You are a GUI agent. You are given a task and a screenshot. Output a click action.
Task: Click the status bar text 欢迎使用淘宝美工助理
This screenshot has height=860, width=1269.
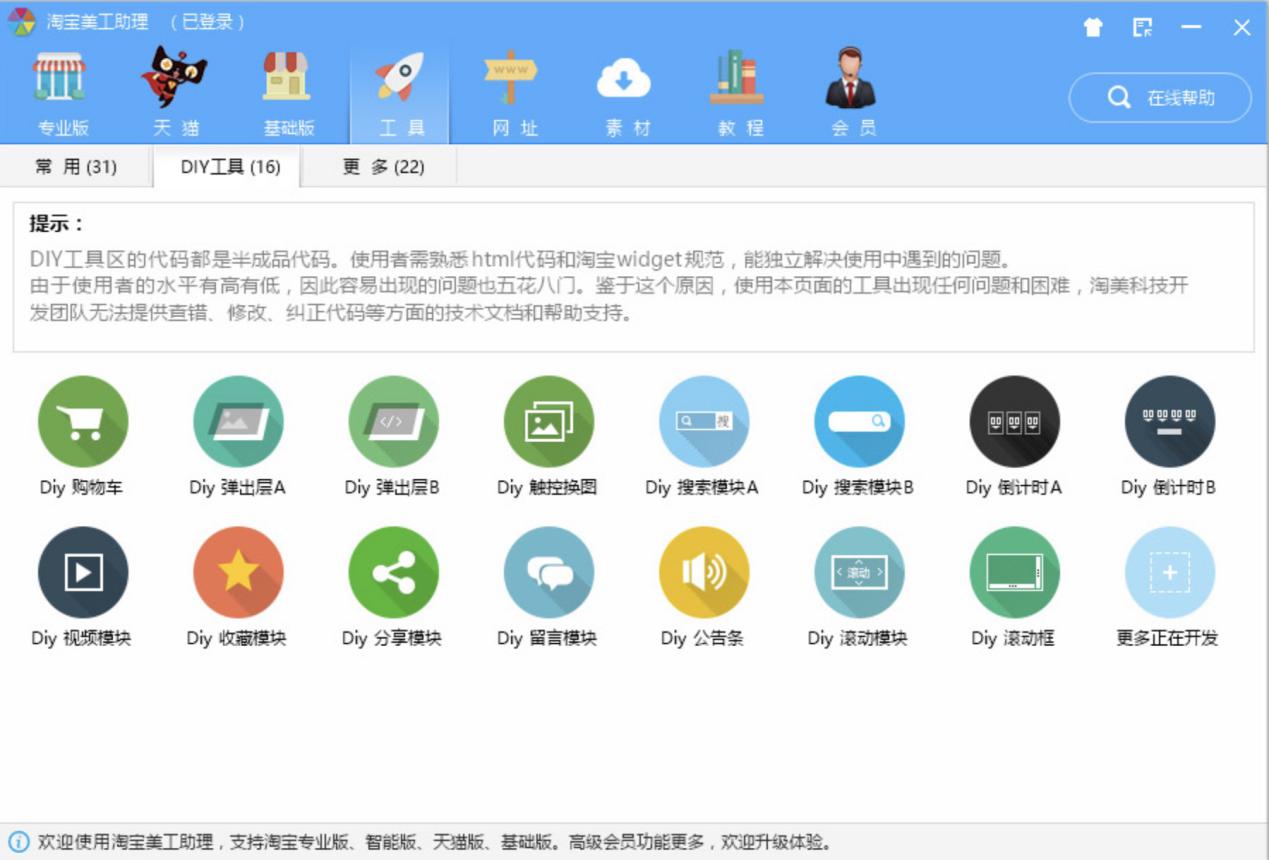click(435, 842)
